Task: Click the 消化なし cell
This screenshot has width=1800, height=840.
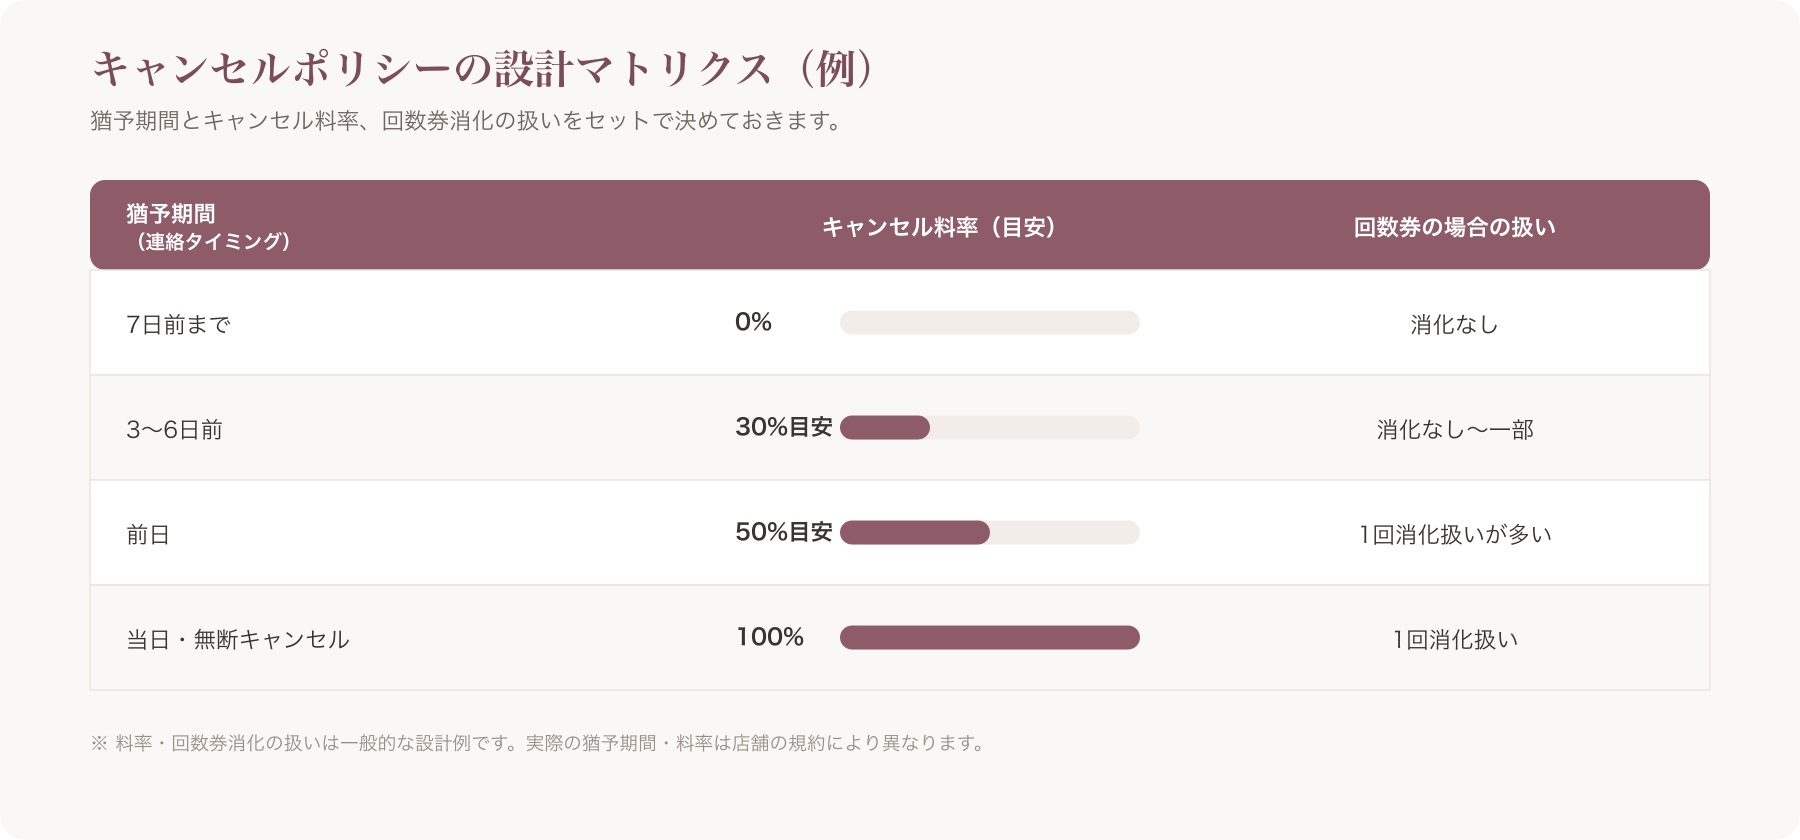Action: (1455, 324)
